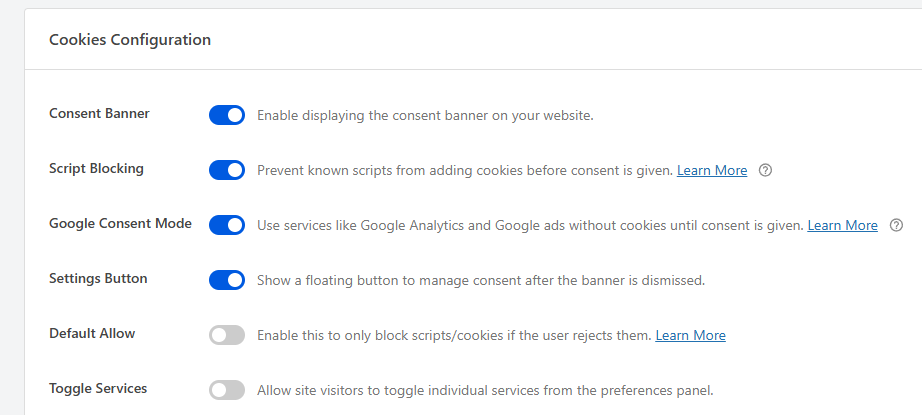Click the Default Allow label
This screenshot has width=922, height=415.
[x=92, y=333]
